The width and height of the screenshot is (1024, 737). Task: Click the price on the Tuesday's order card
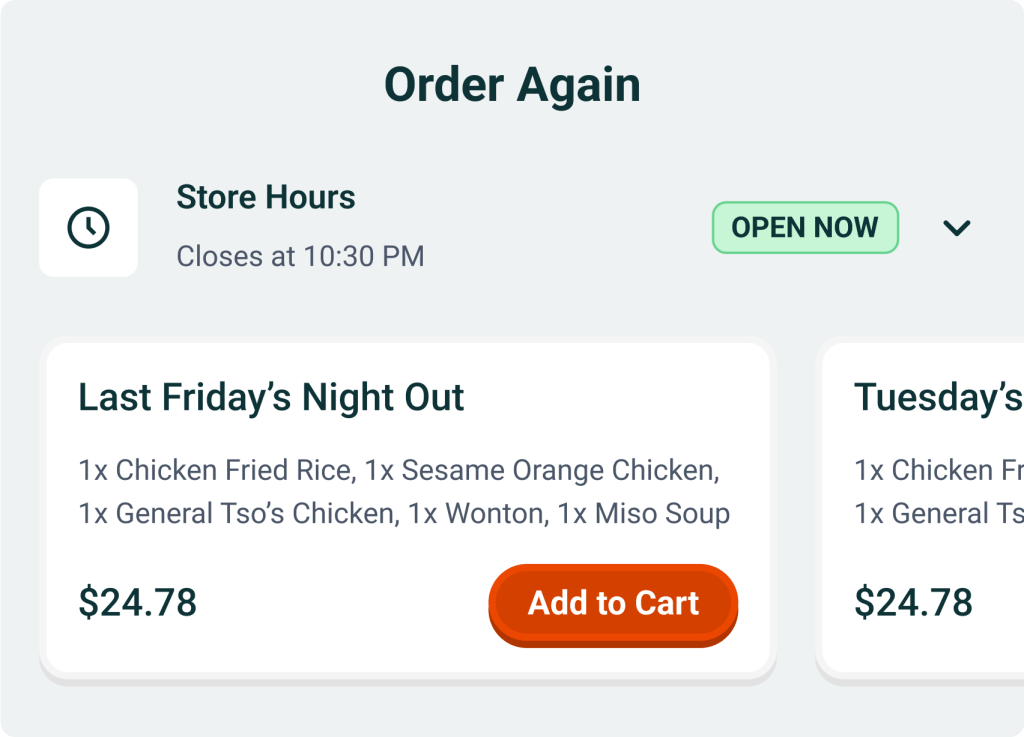tap(914, 603)
